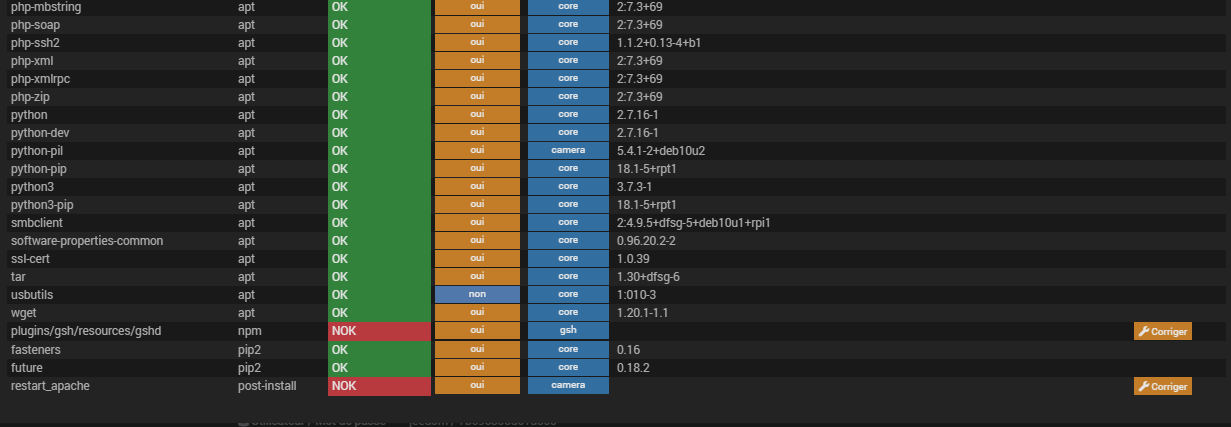The image size is (1231, 427).
Task: Click the 'pip2' type in fasteners row
Action: 249,349
